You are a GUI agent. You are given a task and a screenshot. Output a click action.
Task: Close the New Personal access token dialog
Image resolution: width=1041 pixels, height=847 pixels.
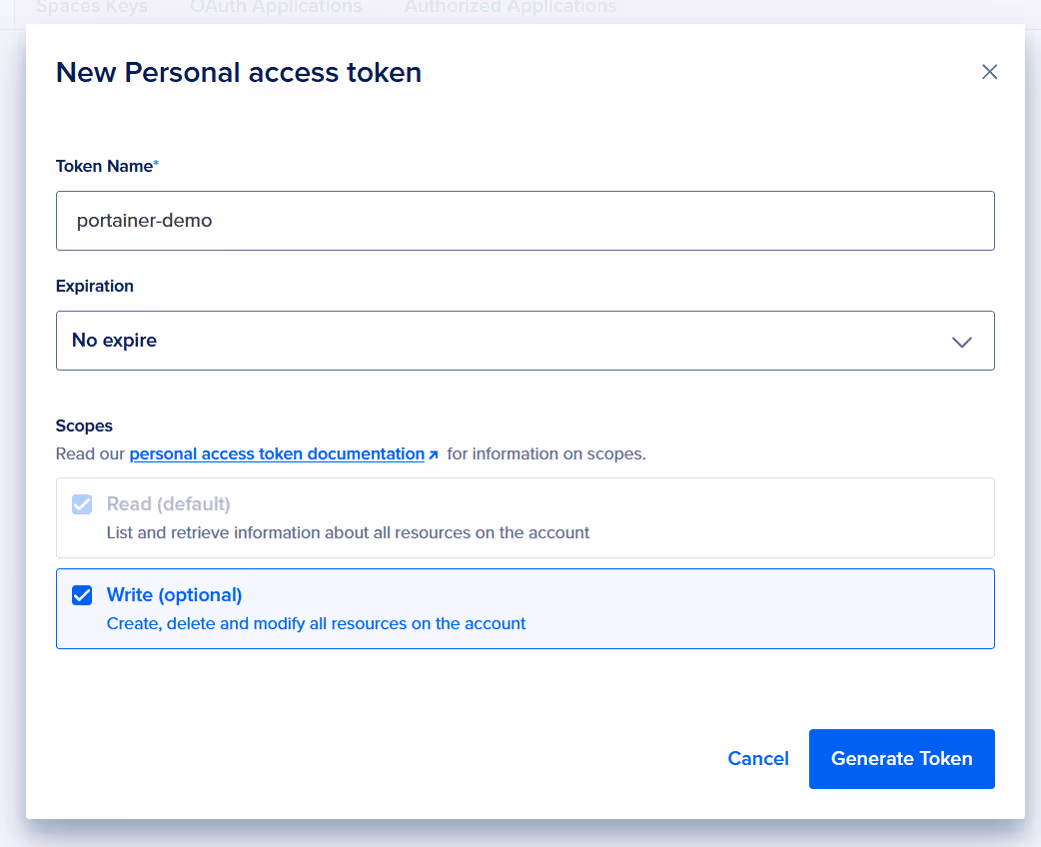(x=989, y=72)
